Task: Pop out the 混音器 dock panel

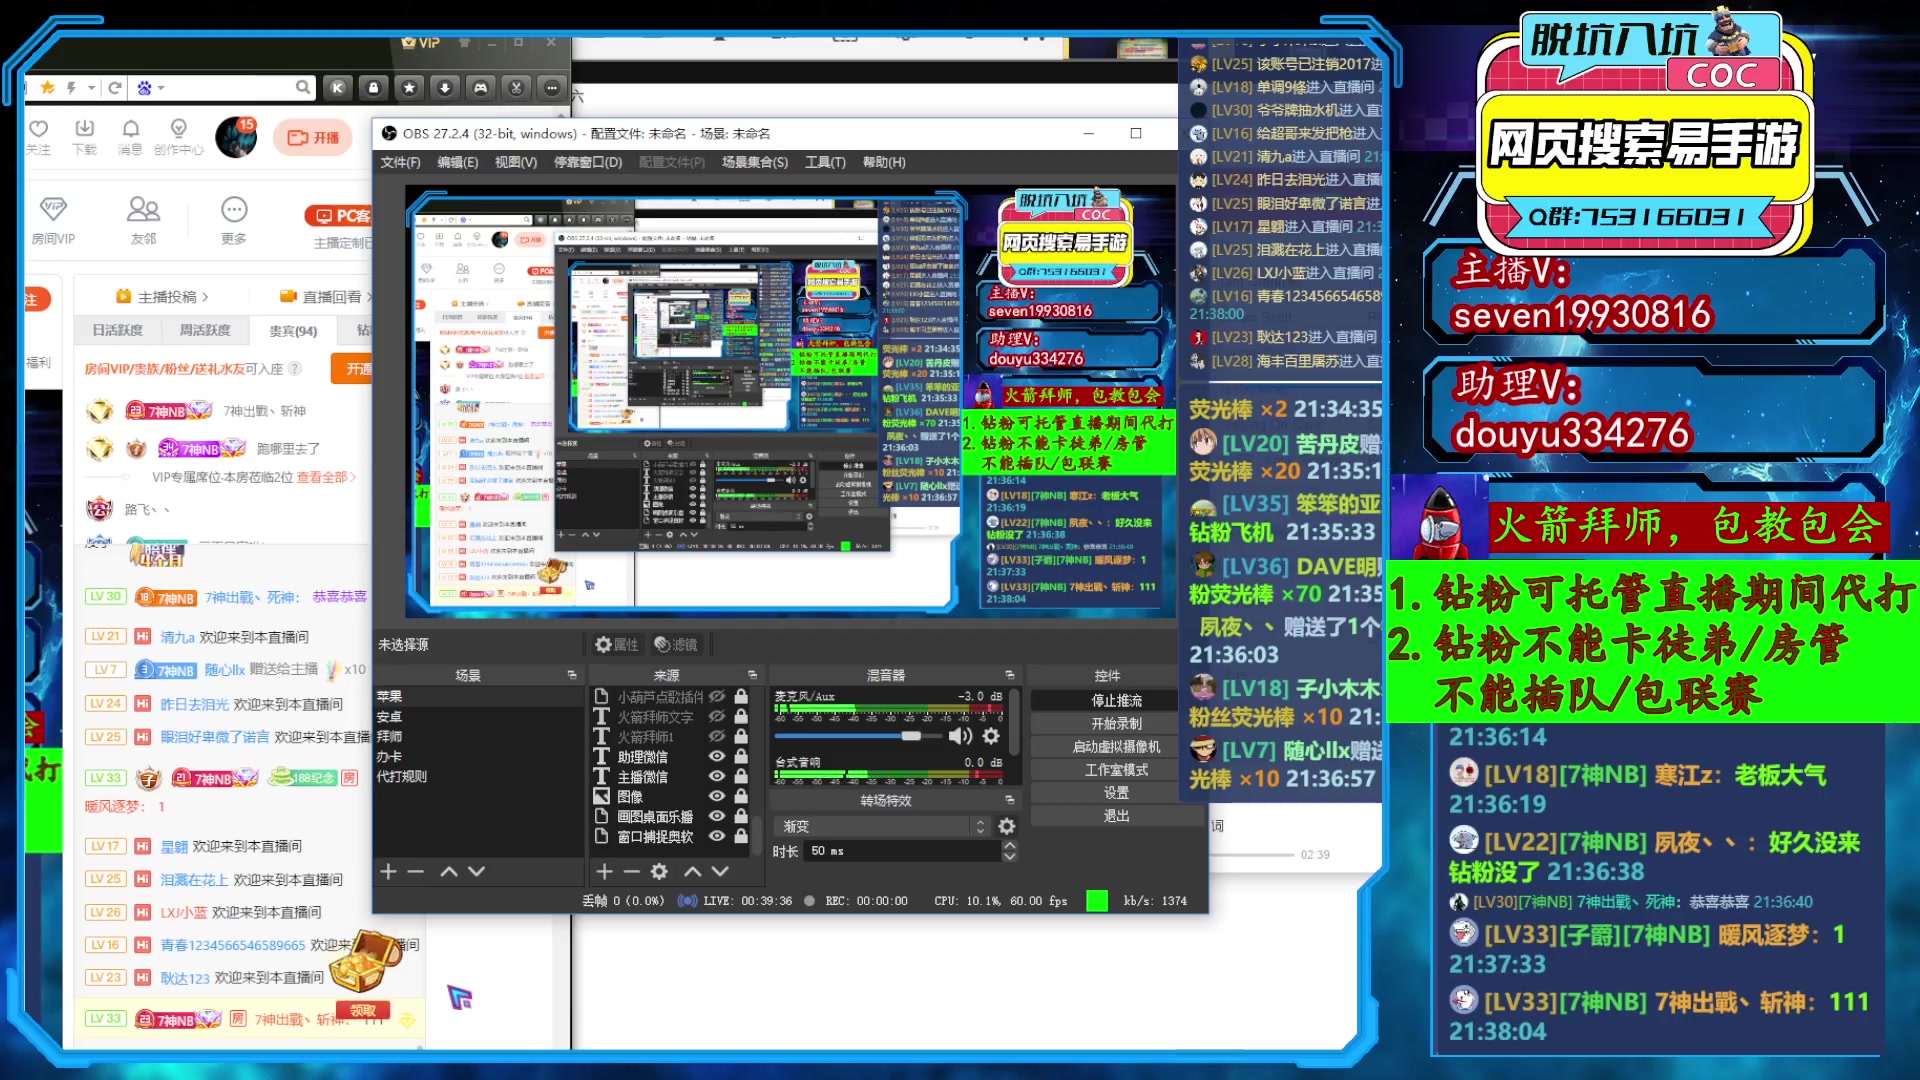Action: (1010, 675)
